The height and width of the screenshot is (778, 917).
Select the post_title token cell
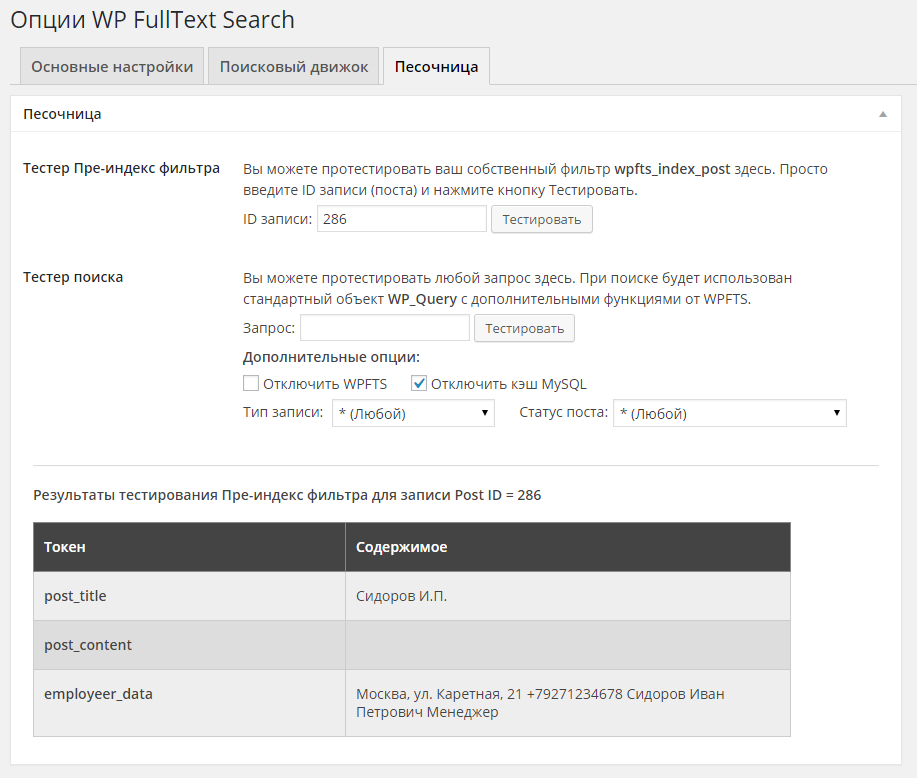click(x=189, y=596)
